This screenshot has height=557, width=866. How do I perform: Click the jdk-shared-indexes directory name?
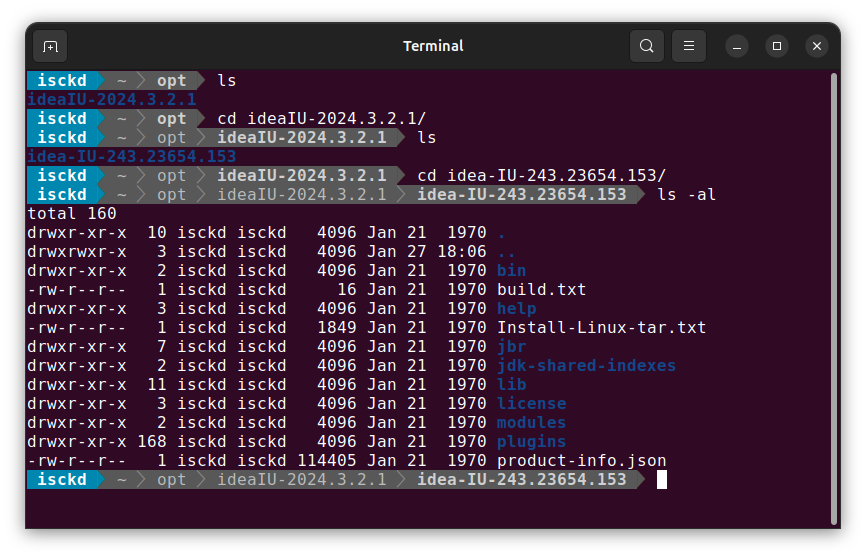point(587,365)
